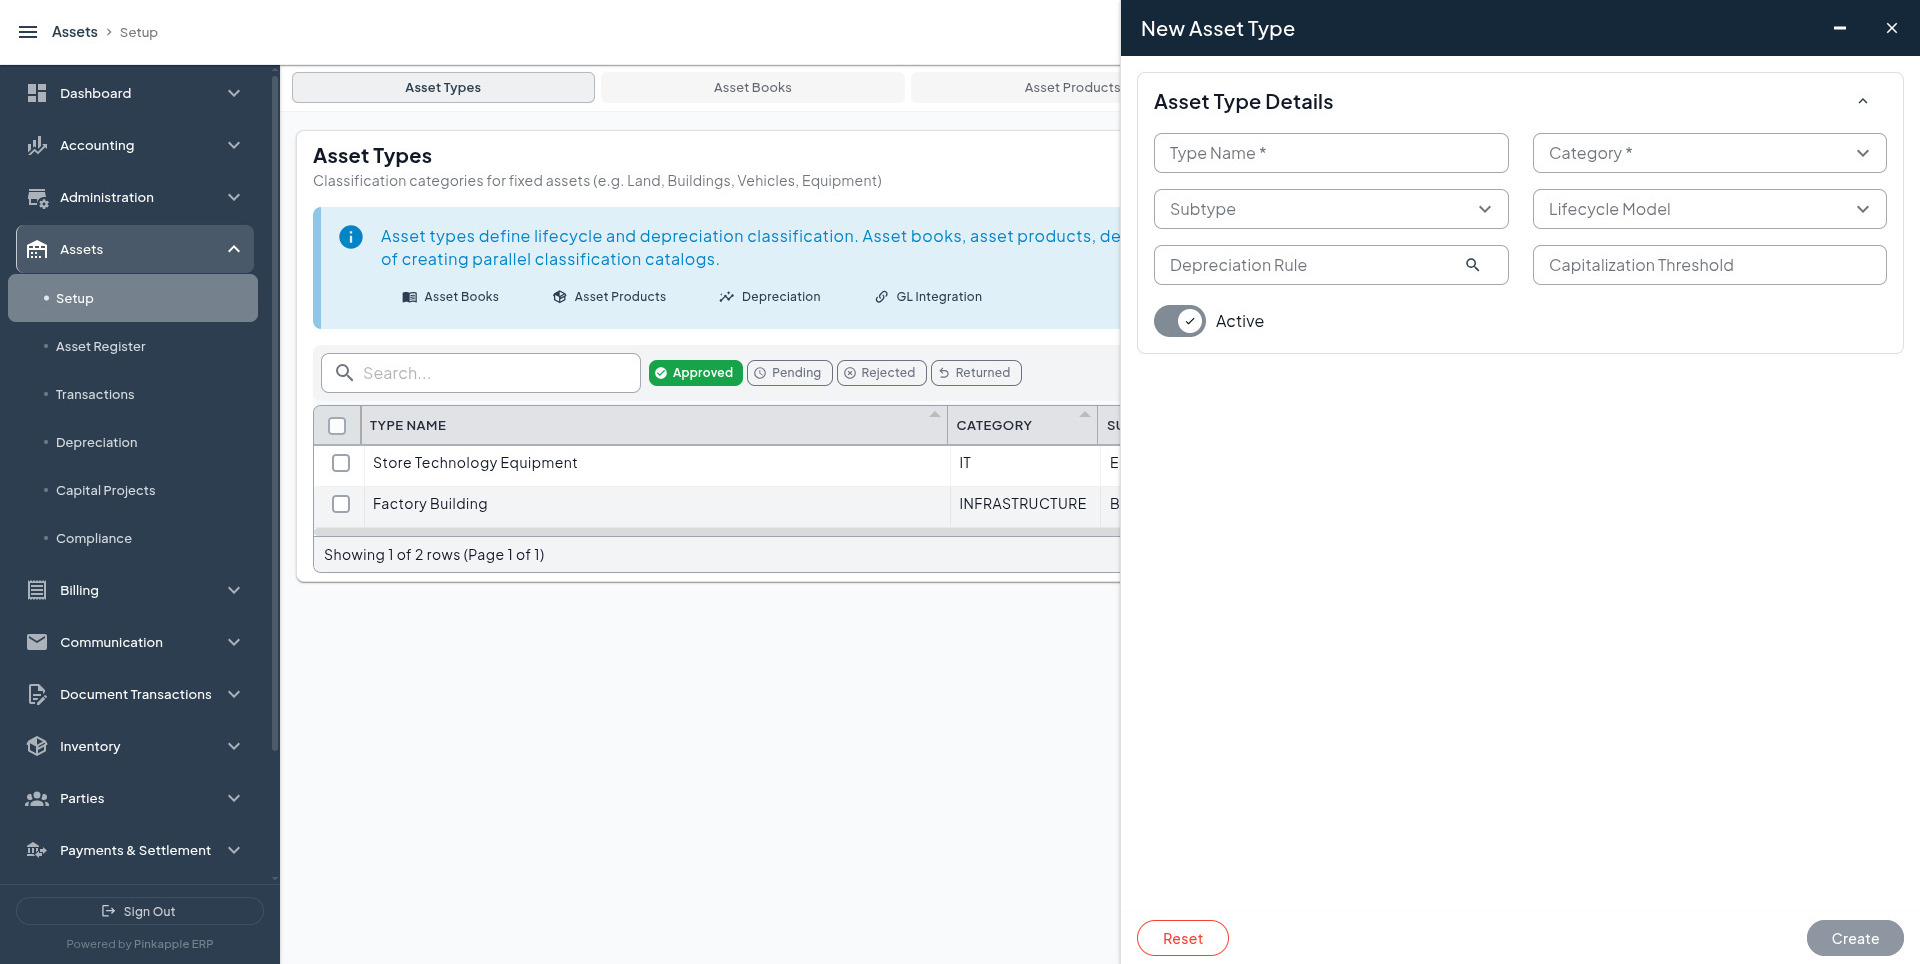1920x964 pixels.
Task: Click the Type Name input field
Action: (x=1331, y=153)
